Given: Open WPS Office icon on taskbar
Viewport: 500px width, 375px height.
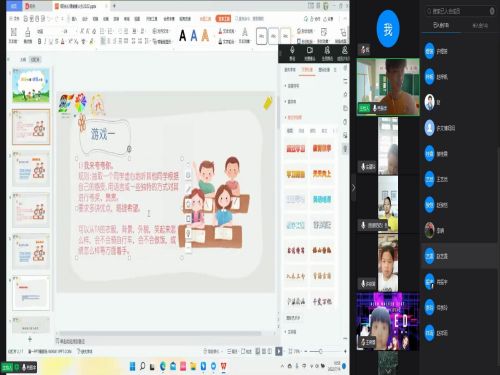Looking at the screenshot, I should tap(223, 366).
